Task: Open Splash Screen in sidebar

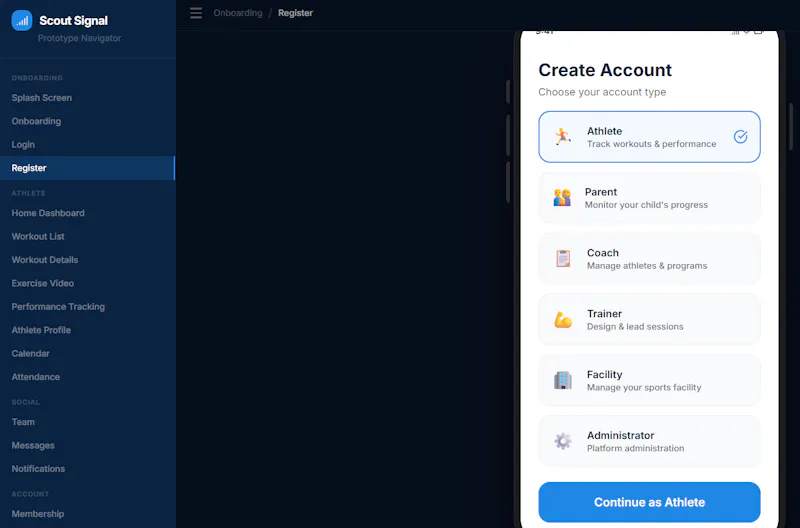Action: (88, 98)
